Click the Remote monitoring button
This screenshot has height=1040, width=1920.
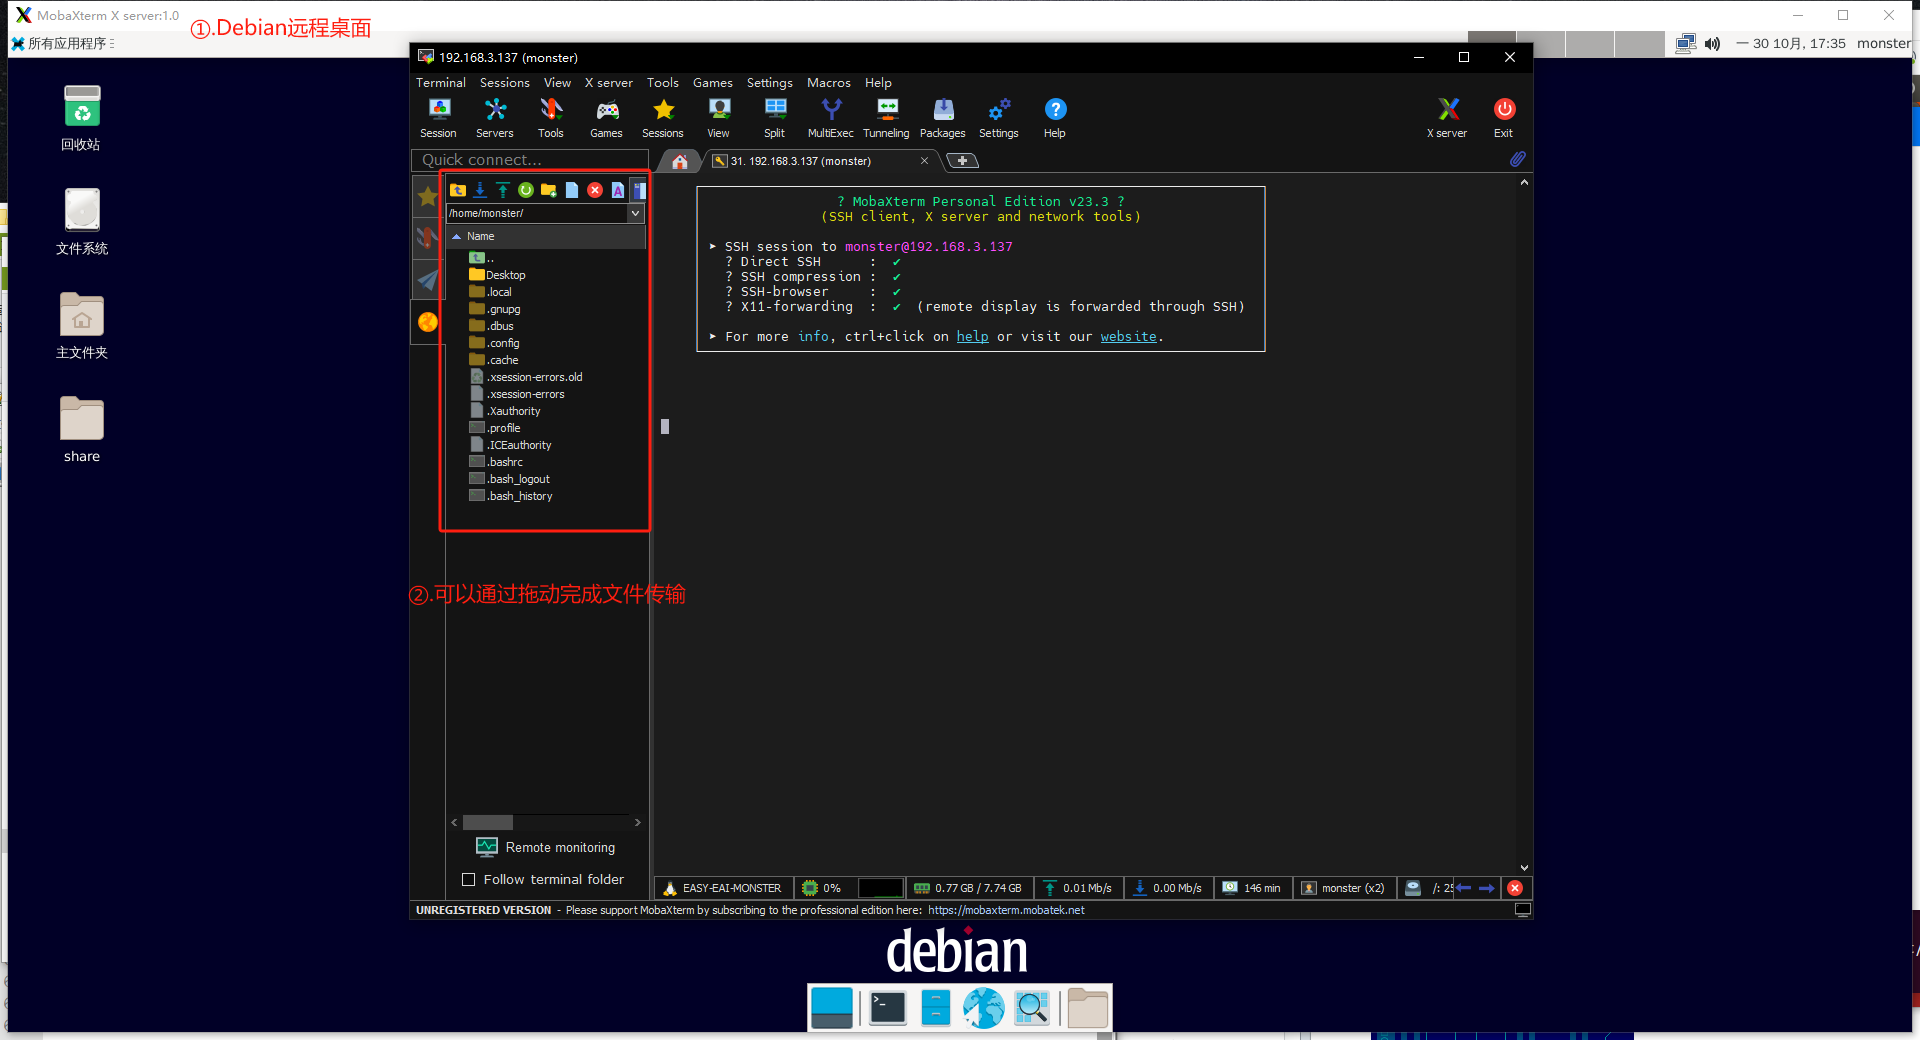coord(546,847)
